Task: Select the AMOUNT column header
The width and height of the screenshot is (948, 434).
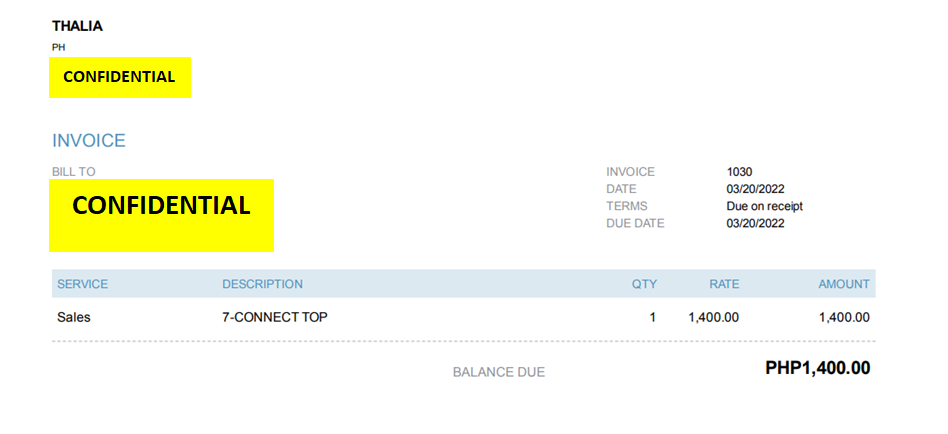Action: tap(844, 284)
